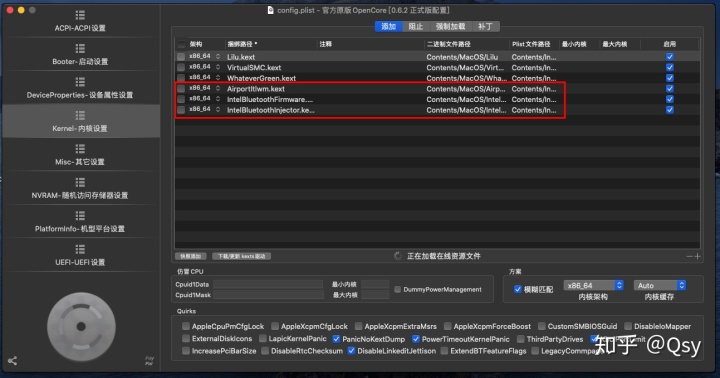Open the ACPI settings section icon
Viewport: 720px width, 378px height.
click(80, 15)
